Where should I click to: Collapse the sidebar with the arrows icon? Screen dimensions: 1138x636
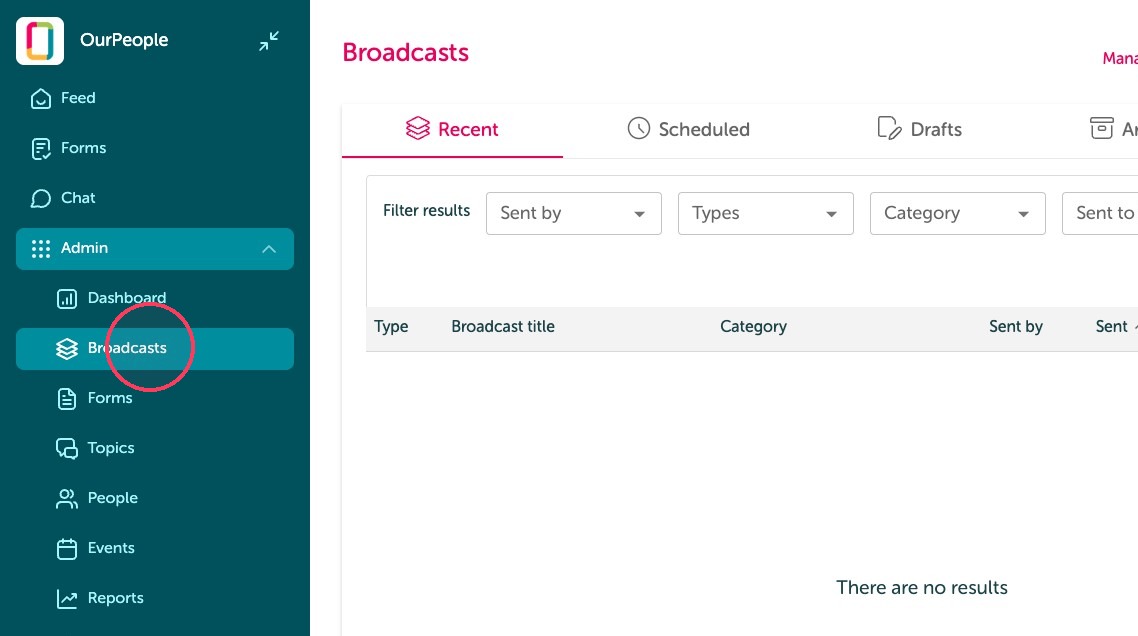(x=269, y=41)
